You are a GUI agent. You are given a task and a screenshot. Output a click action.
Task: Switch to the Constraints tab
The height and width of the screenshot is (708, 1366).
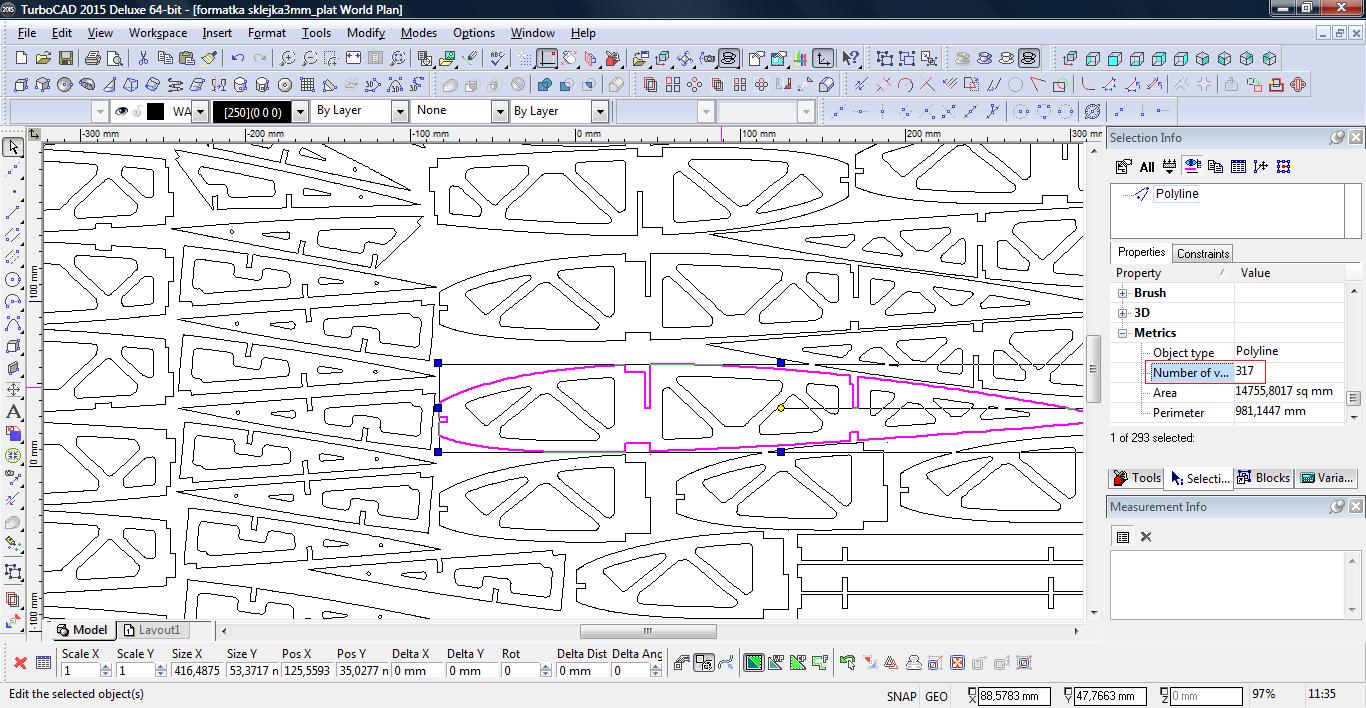tap(1202, 253)
